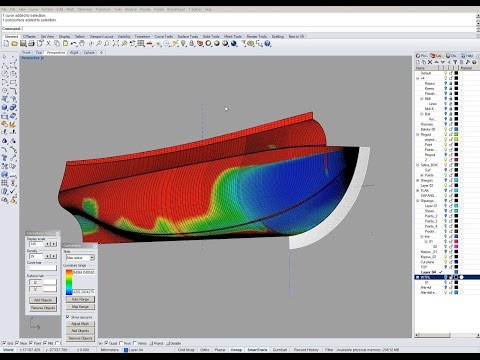This screenshot has height=360, width=480.
Task: Click the blue Help question mark icon
Action: coord(267,43)
